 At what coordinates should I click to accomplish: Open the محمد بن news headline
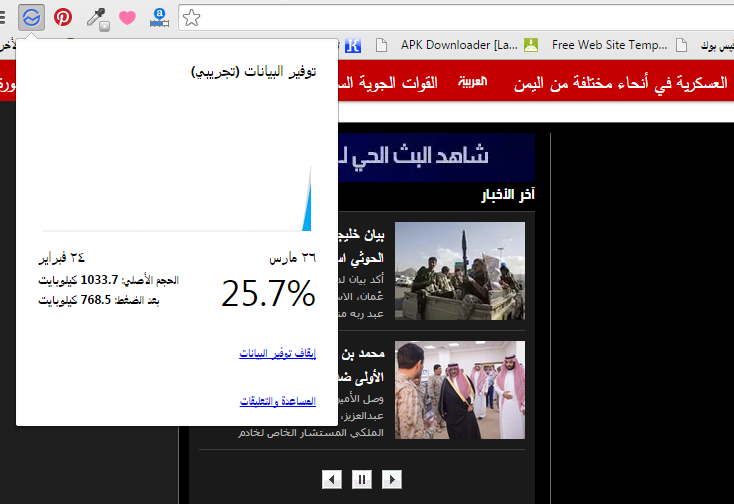tap(361, 365)
